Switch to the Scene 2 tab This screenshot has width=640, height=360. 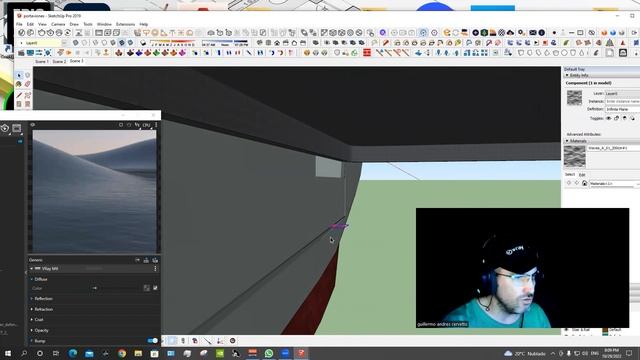click(x=59, y=62)
